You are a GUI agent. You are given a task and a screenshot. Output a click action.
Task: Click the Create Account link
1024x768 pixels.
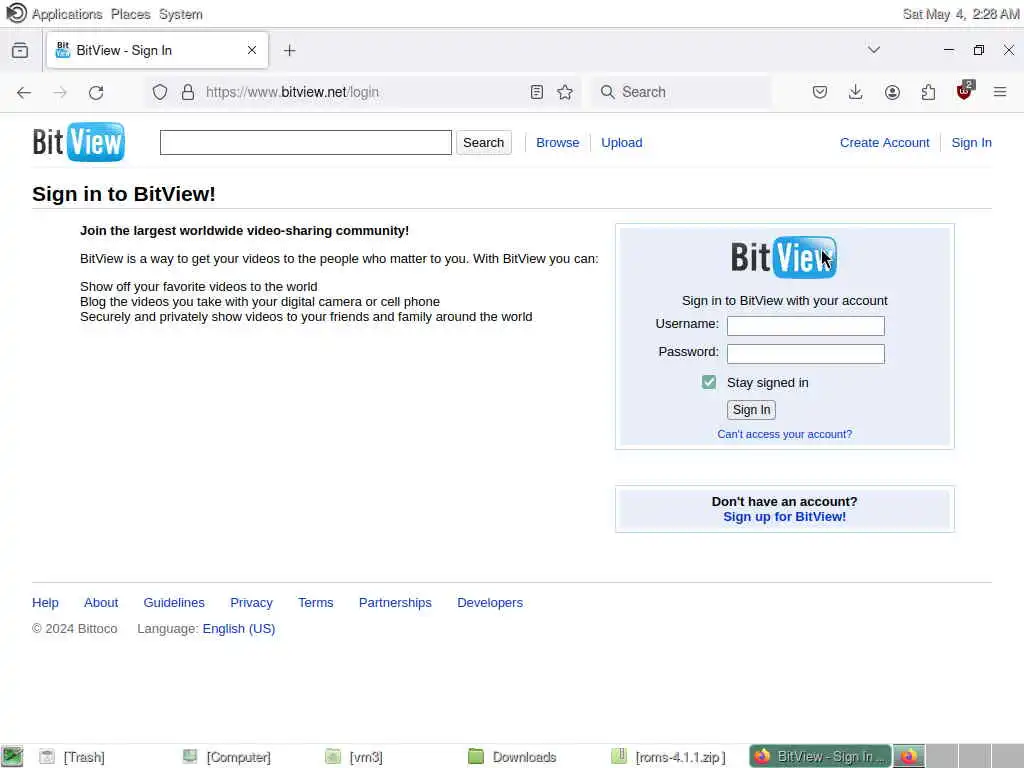click(884, 142)
